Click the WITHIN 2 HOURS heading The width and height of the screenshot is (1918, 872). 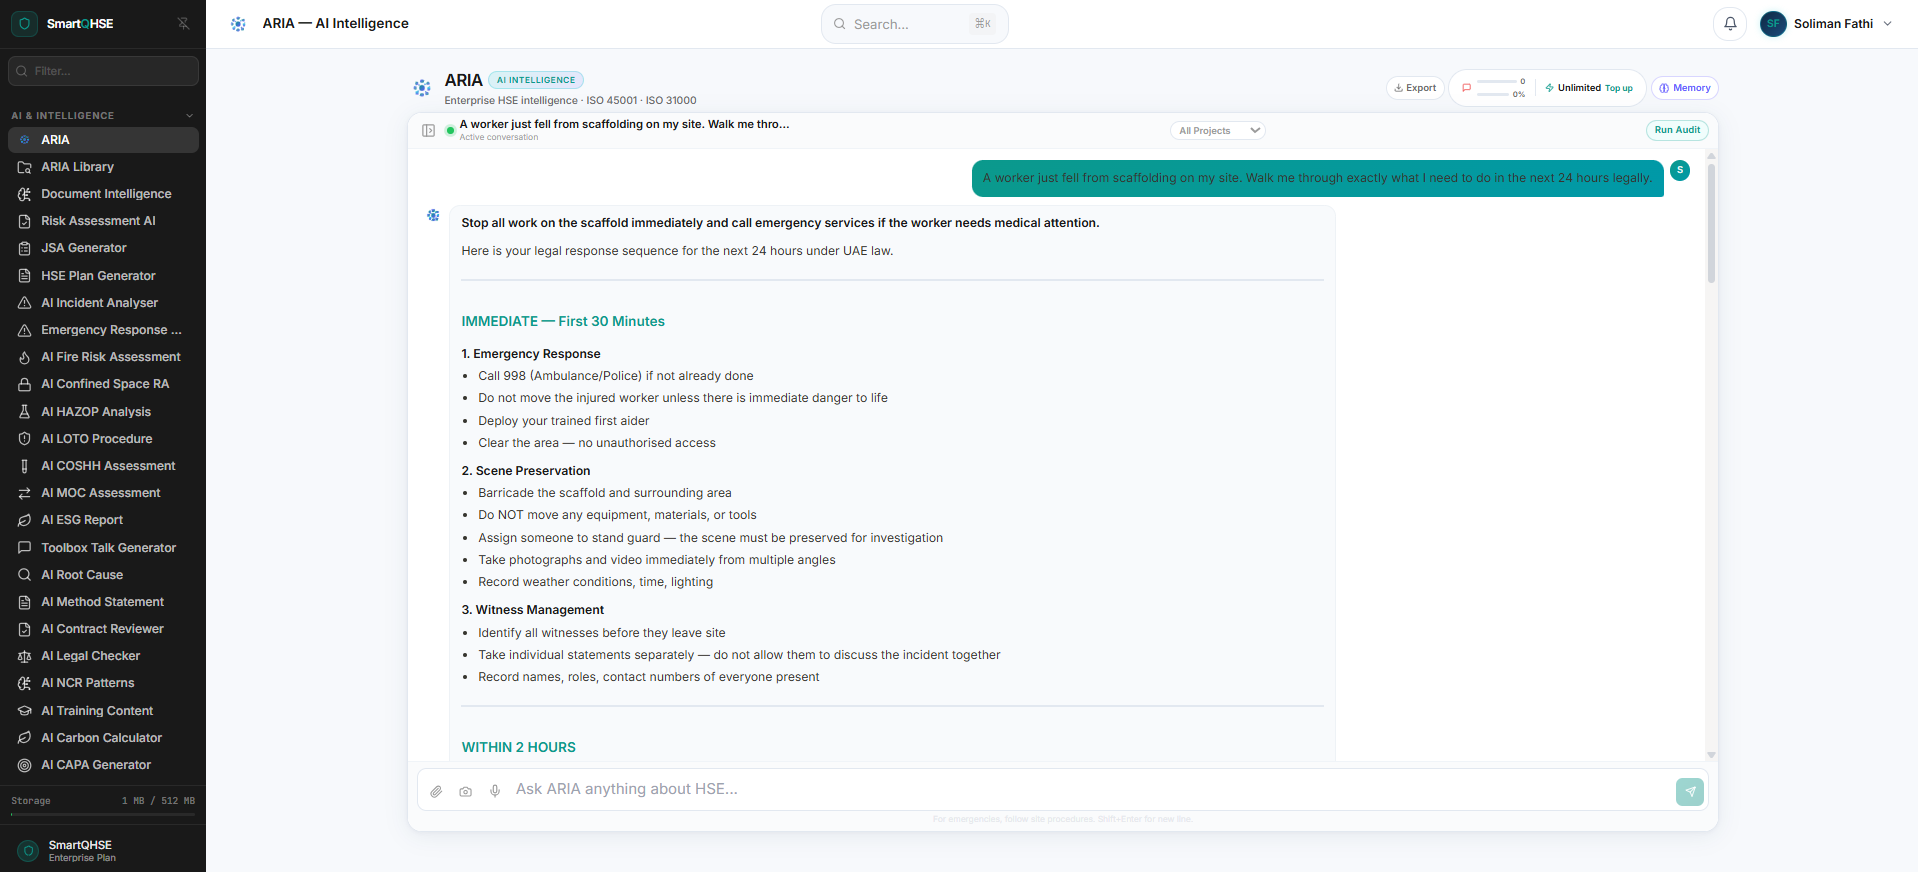[x=518, y=747]
